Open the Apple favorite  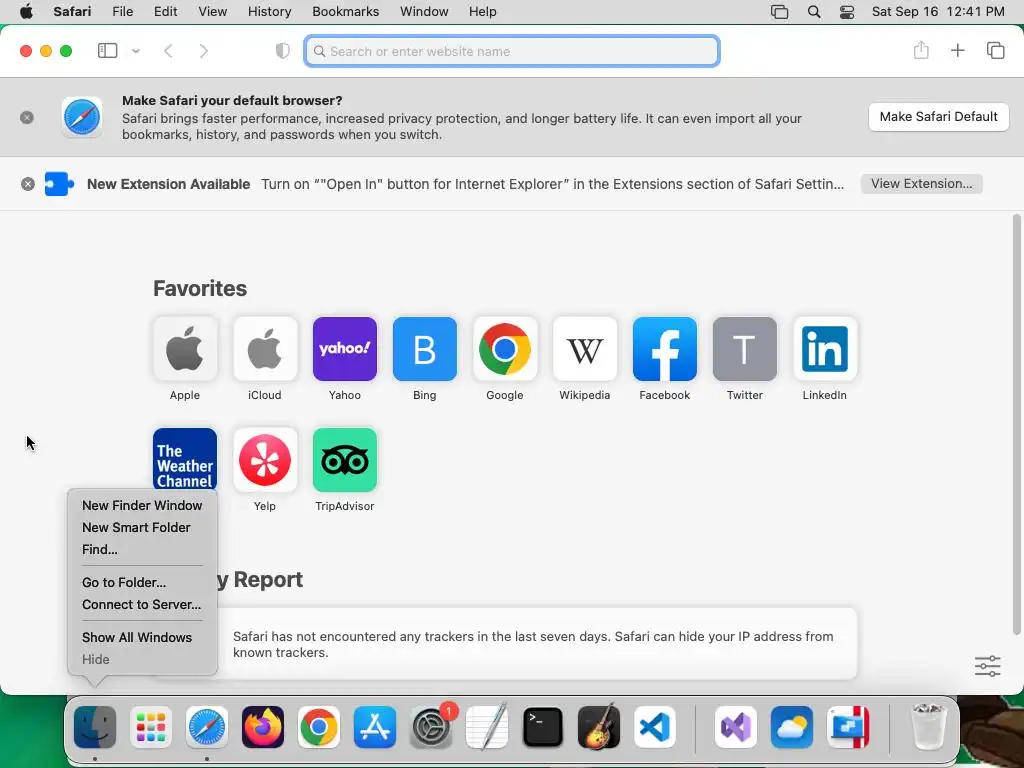point(185,349)
